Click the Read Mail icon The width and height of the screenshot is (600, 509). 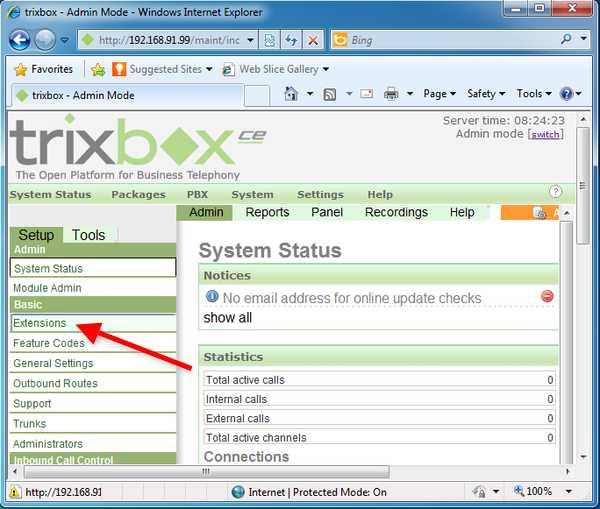pyautogui.click(x=366, y=94)
